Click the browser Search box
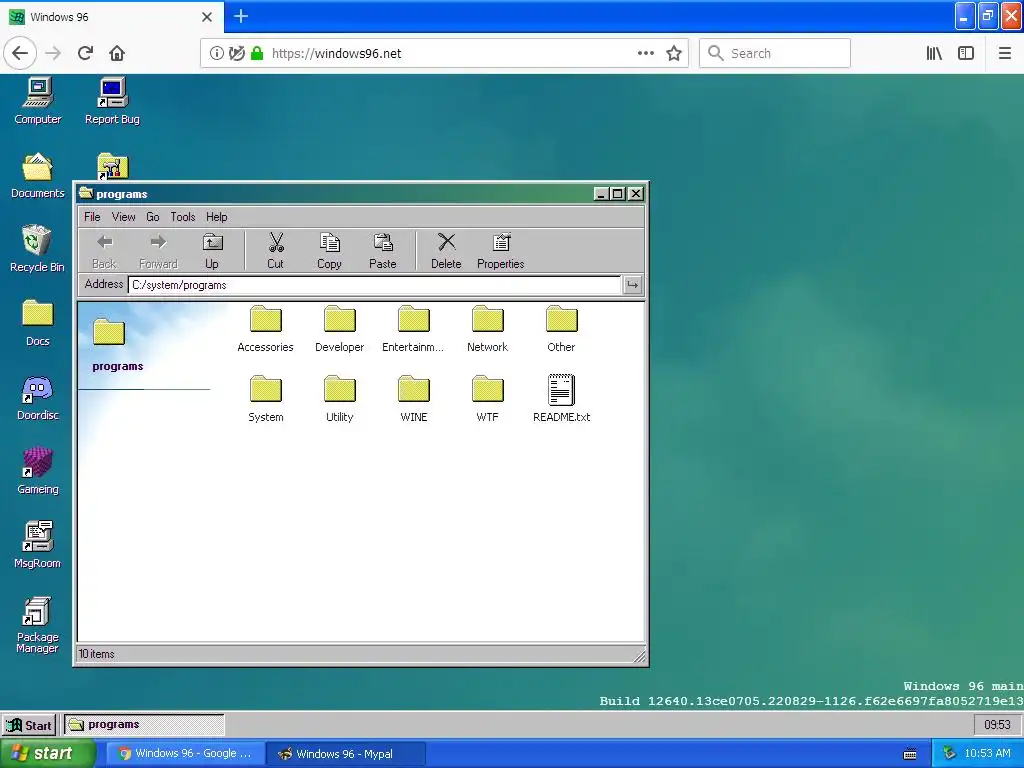1024x768 pixels. tap(775, 53)
